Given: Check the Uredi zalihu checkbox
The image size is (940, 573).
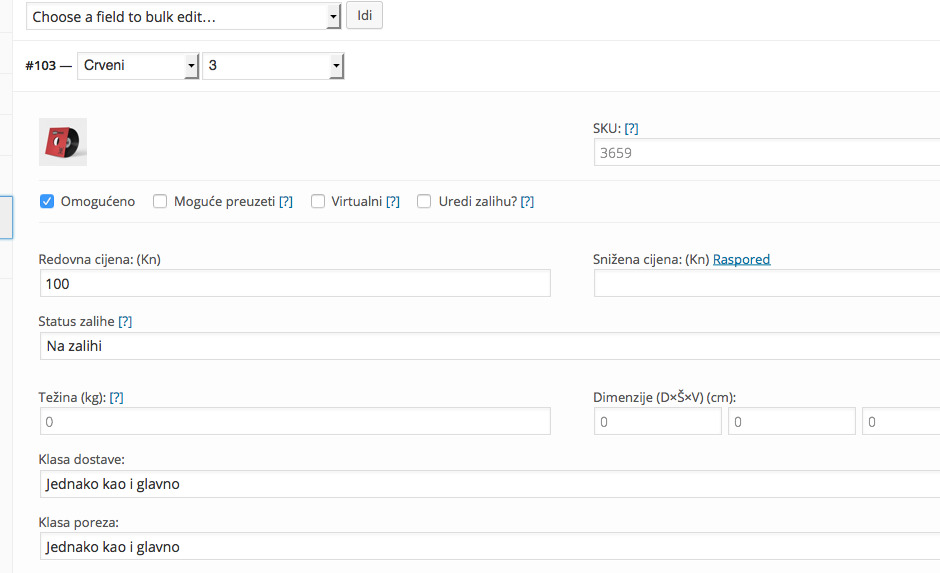Looking at the screenshot, I should pyautogui.click(x=424, y=201).
